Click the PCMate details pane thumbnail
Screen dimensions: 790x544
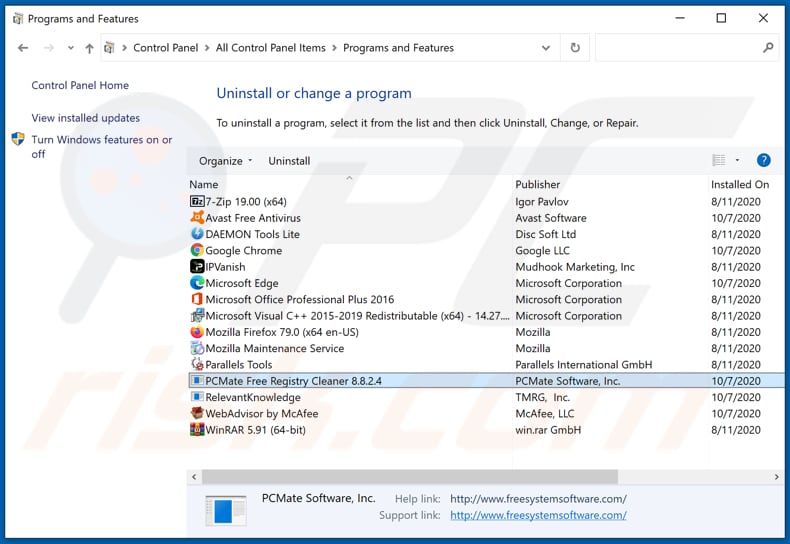(226, 510)
